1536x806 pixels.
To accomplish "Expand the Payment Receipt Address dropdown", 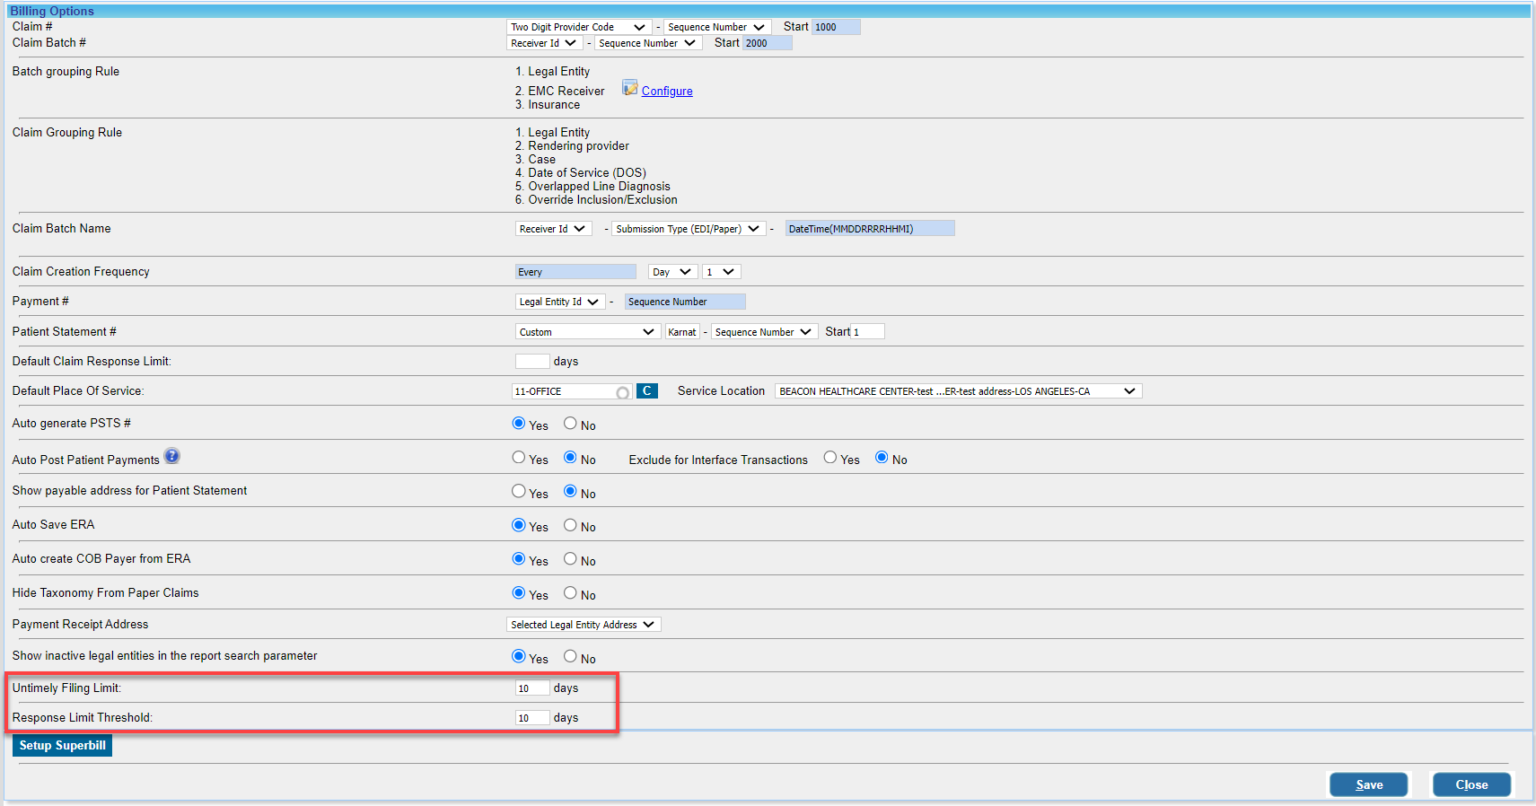I will [x=583, y=624].
